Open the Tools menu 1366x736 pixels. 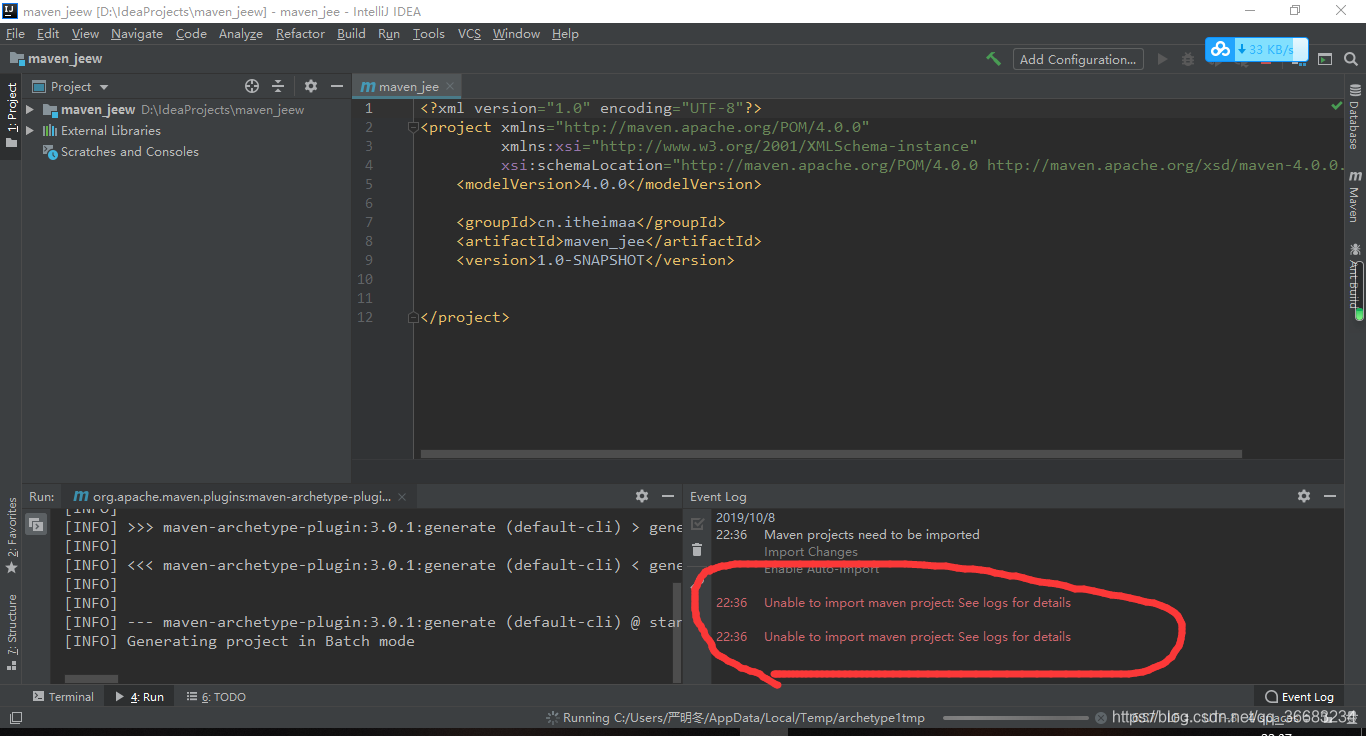[x=428, y=33]
